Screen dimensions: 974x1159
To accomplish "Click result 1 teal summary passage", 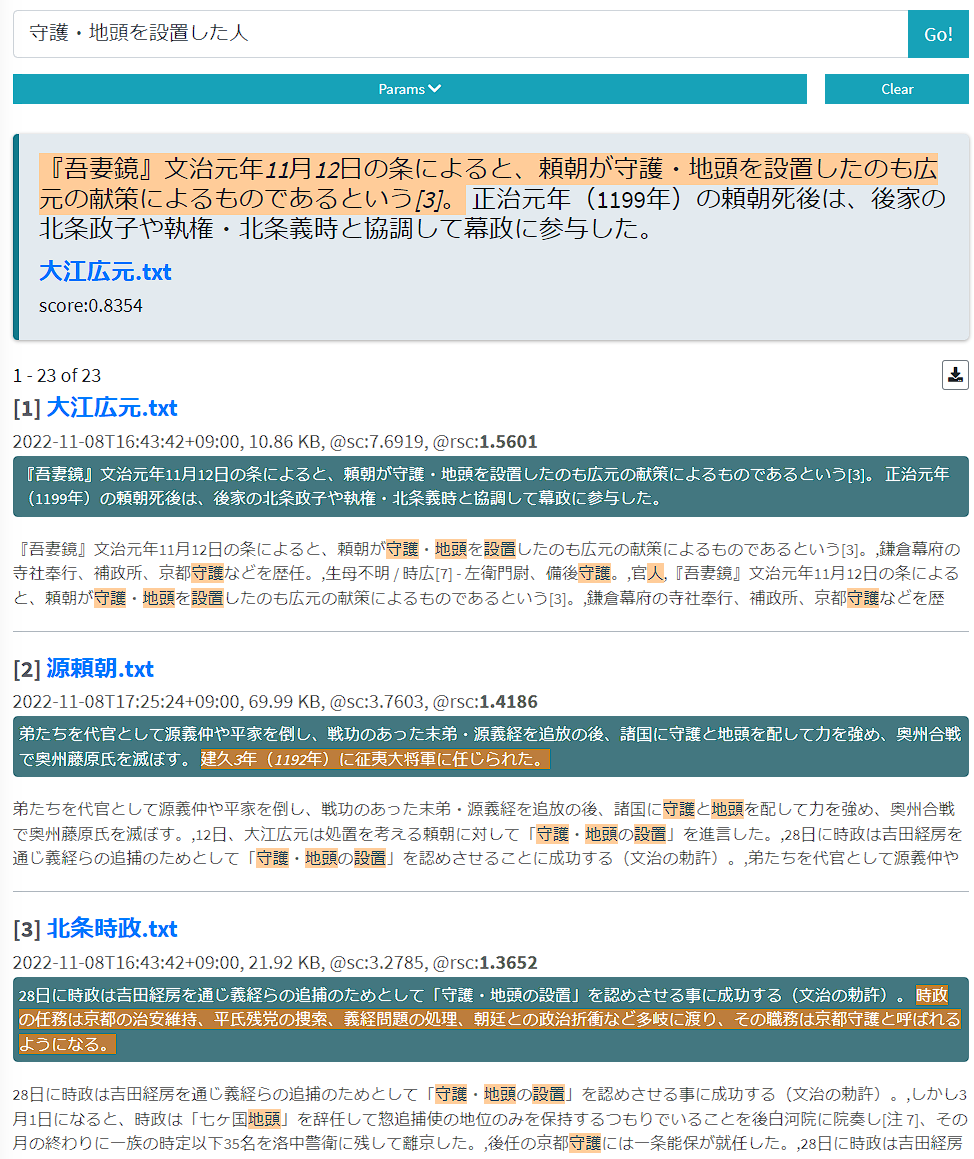I will 491,486.
